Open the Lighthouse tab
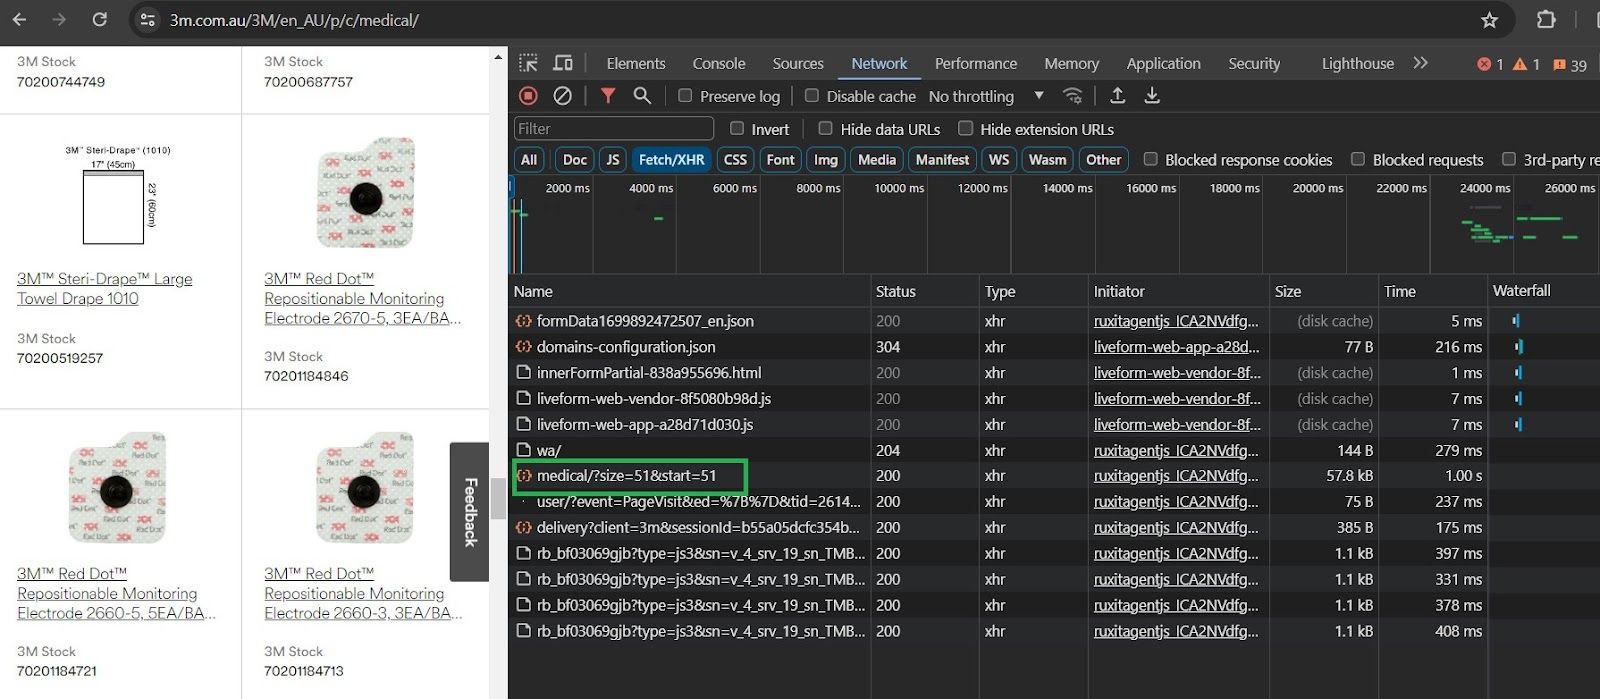This screenshot has width=1600, height=699. [1357, 63]
